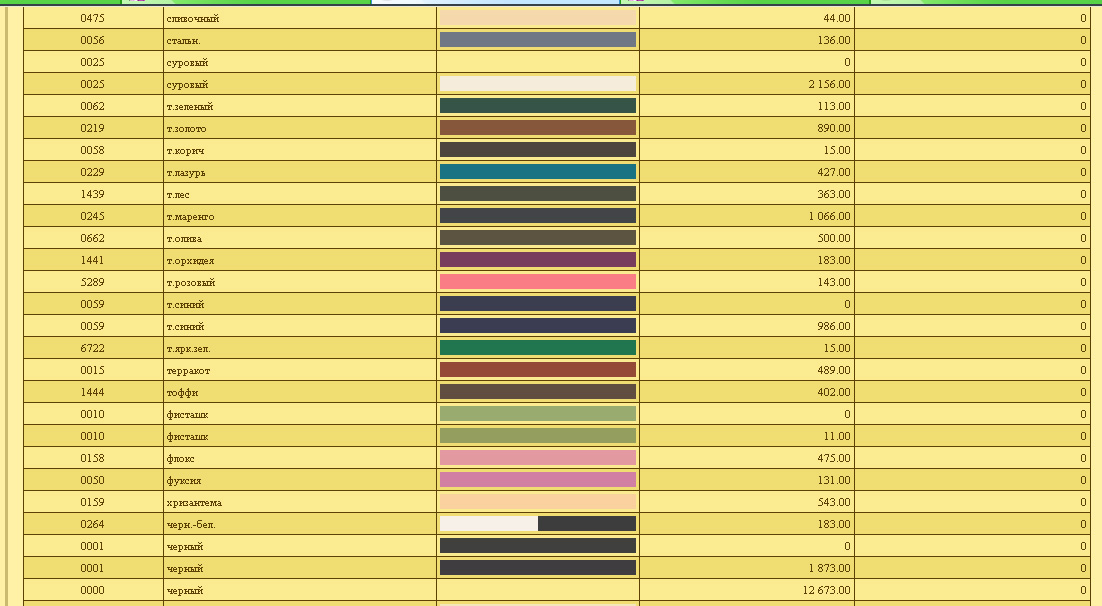Click code cell 6722
Screen dimensions: 1102x606
(x=92, y=348)
